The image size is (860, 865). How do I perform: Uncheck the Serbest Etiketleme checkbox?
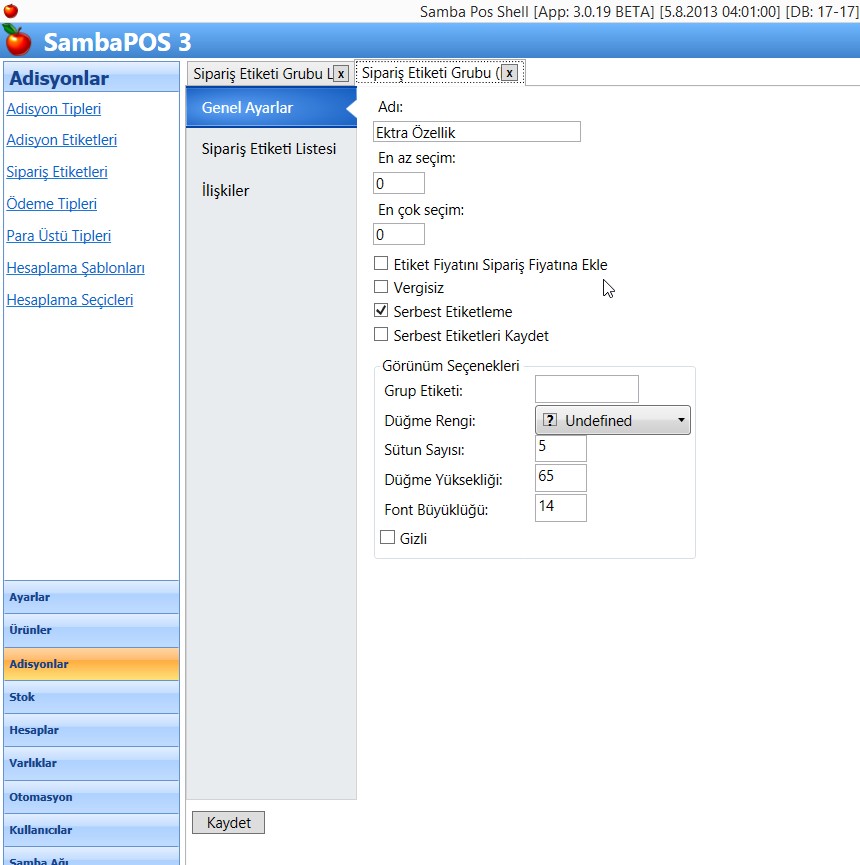point(381,311)
